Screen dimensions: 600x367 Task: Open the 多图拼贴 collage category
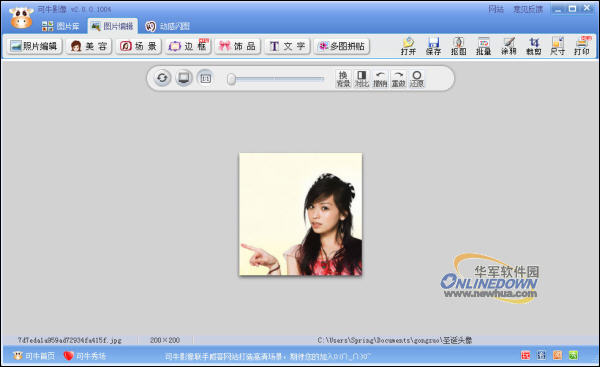342,46
